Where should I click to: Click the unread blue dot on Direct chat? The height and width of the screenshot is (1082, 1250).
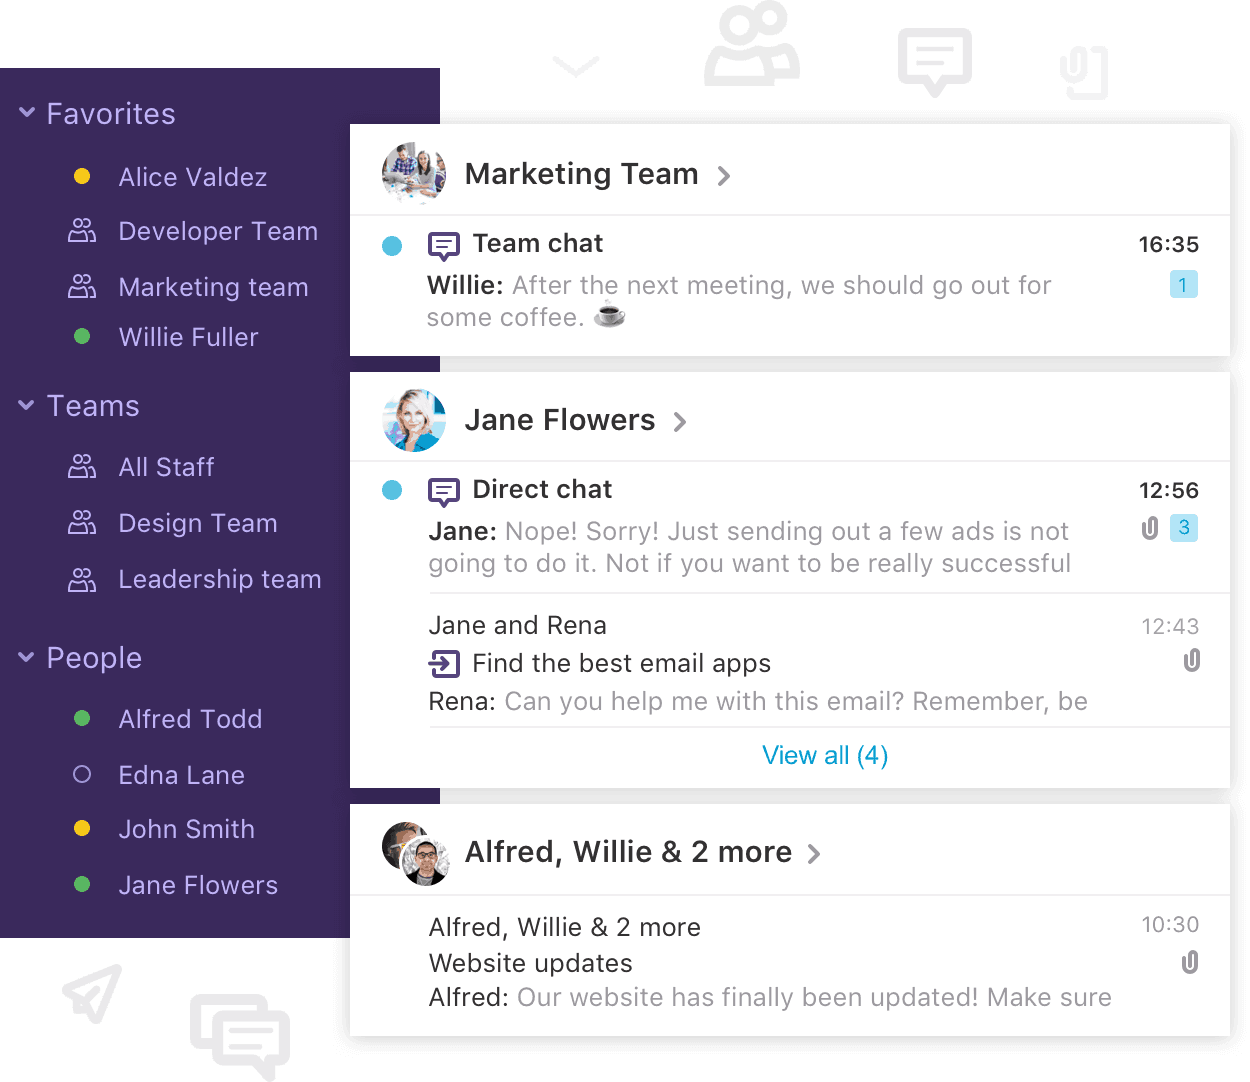pos(392,490)
